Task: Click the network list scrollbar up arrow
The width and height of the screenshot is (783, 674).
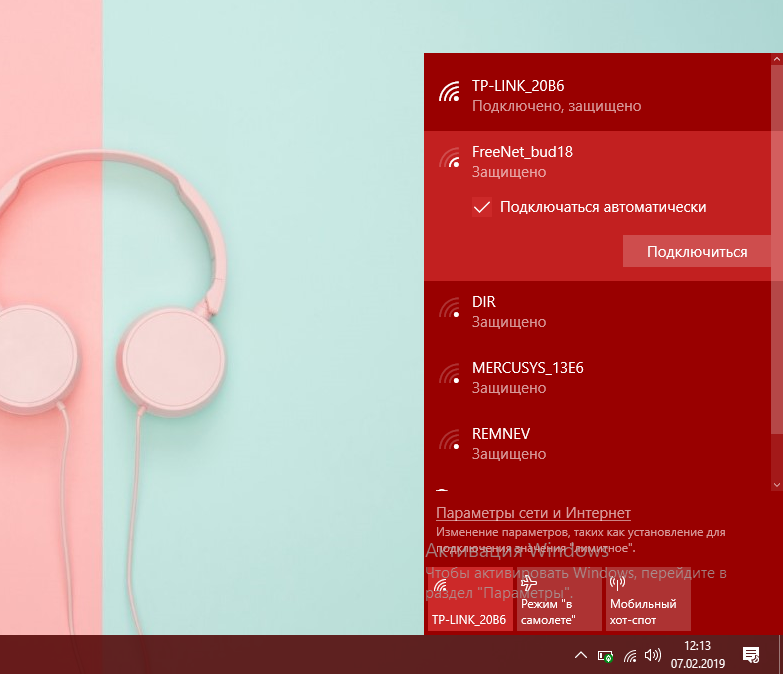Action: tap(777, 59)
